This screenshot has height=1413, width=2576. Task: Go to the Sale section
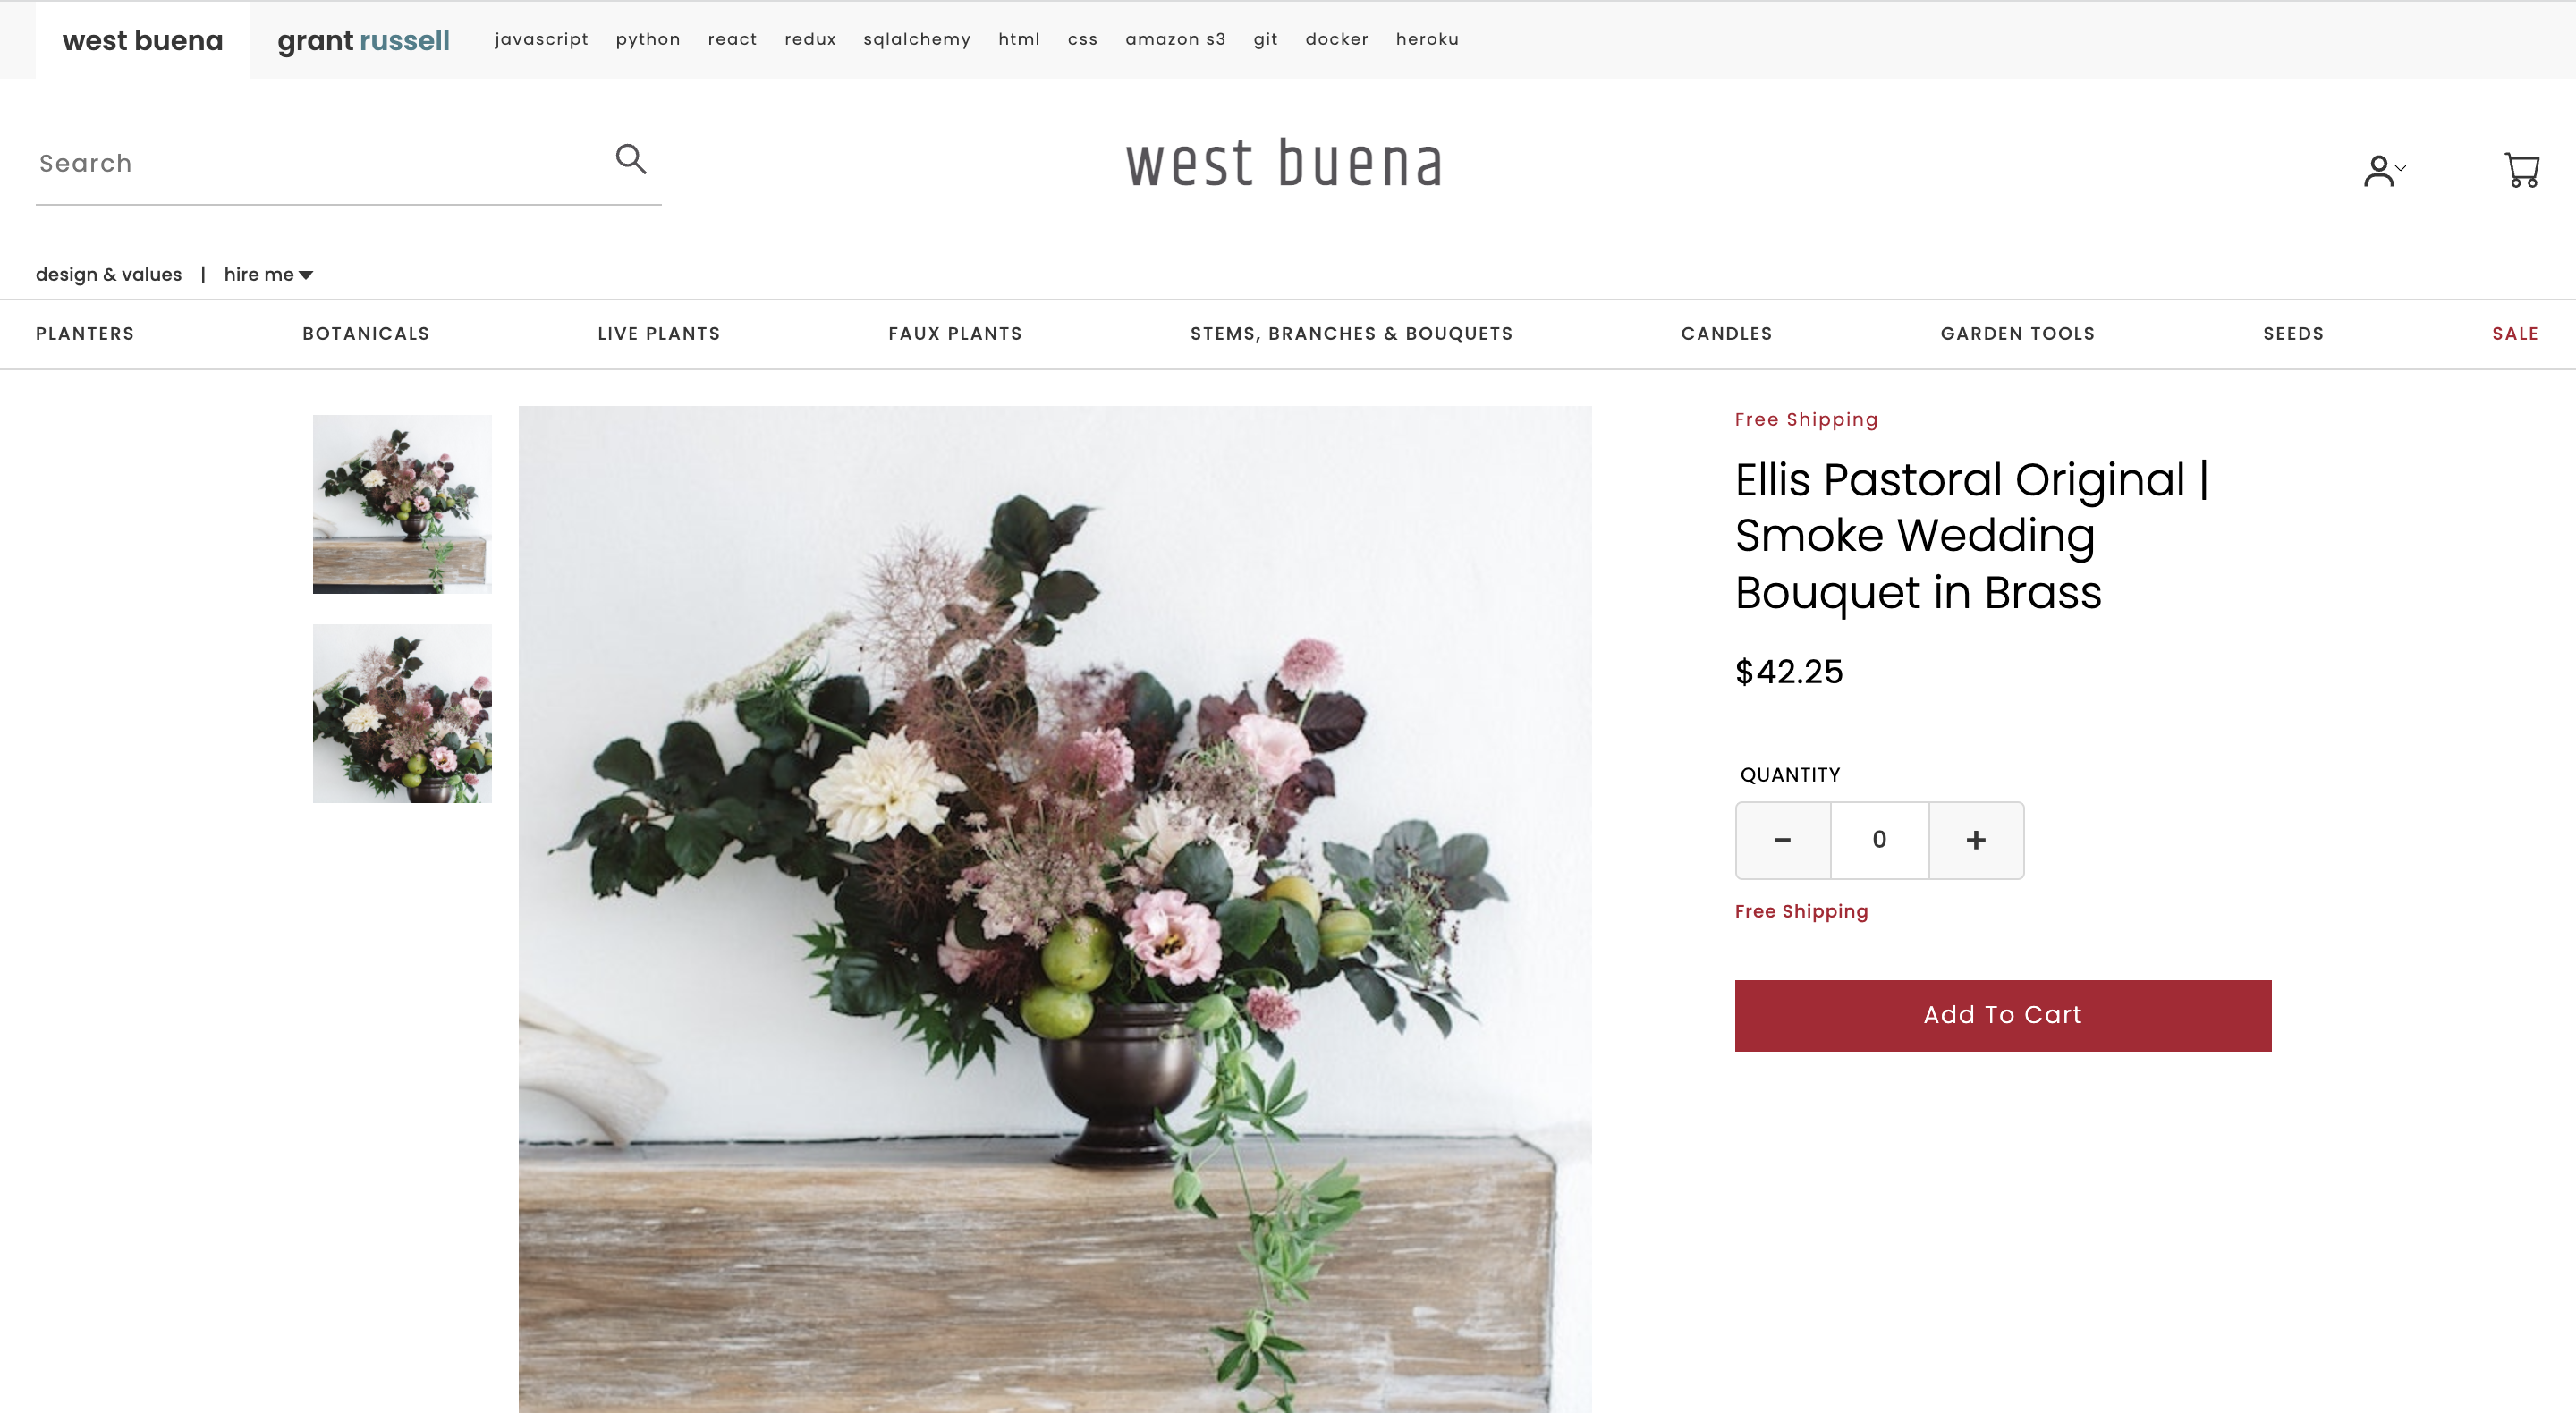[x=2515, y=334]
